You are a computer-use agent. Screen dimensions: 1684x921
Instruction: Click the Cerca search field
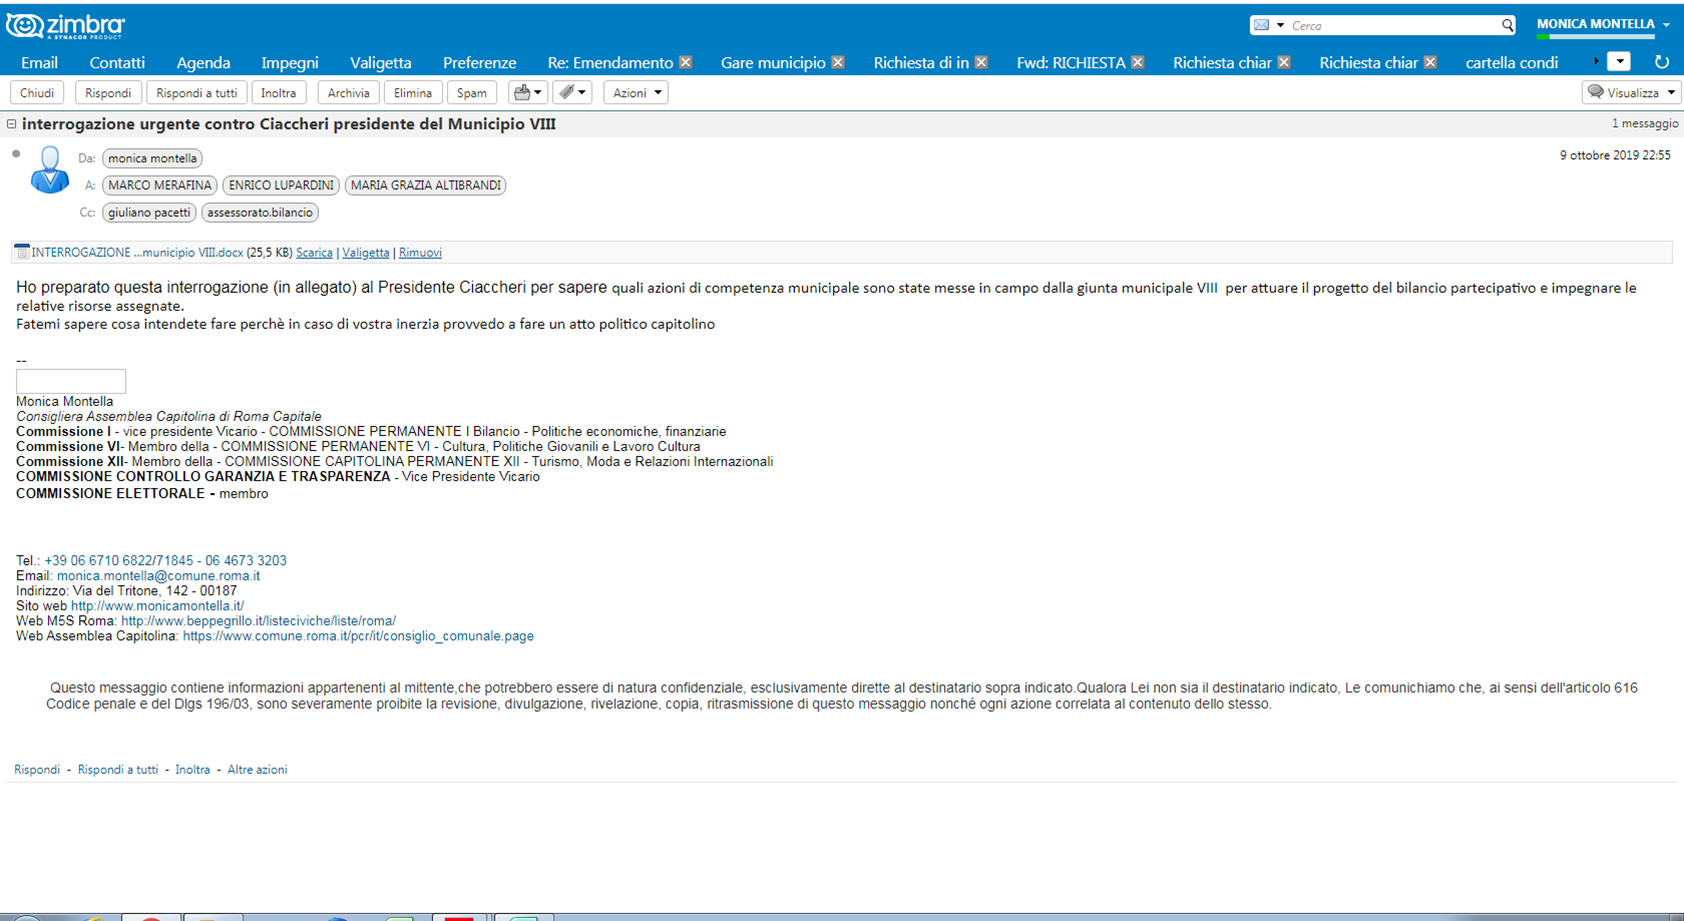(x=1392, y=25)
